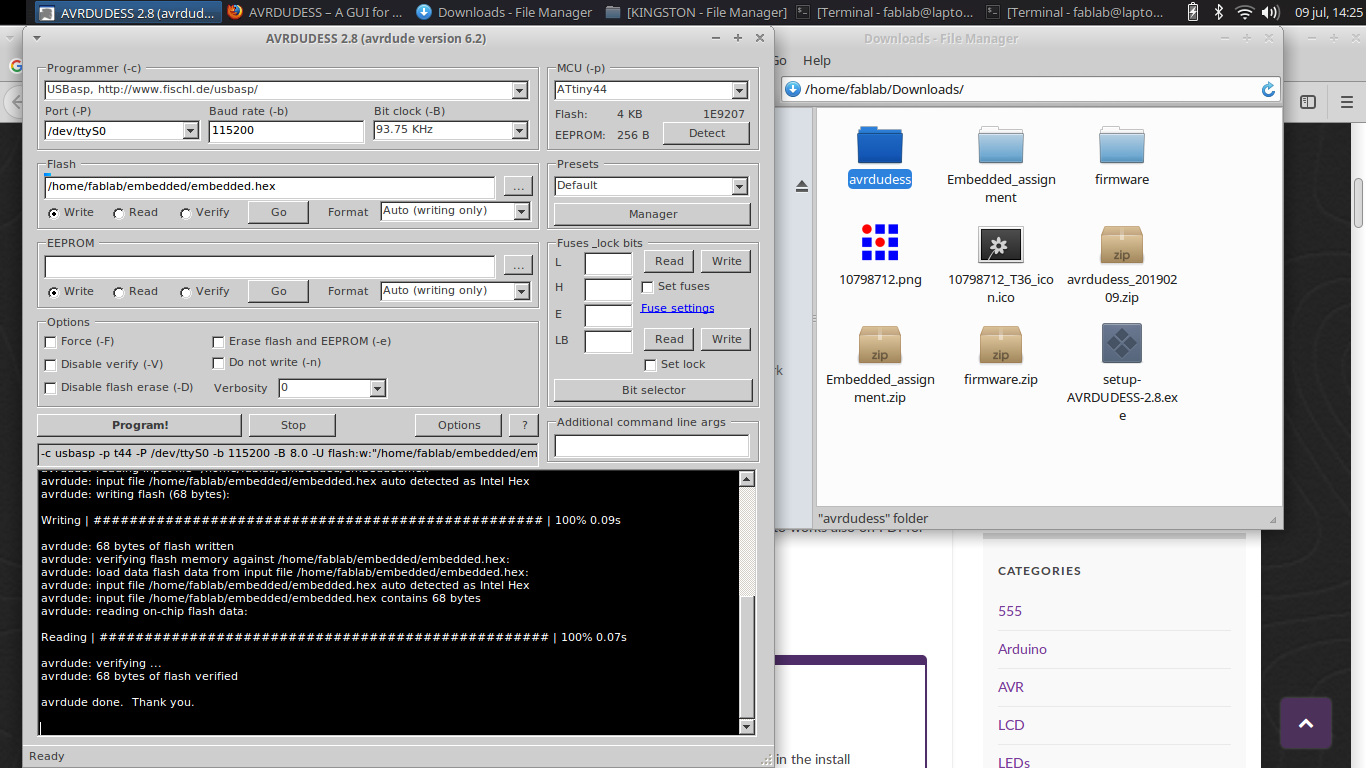This screenshot has width=1366, height=768.
Task: Enable the Force (-F) checkbox
Action: pyautogui.click(x=51, y=342)
